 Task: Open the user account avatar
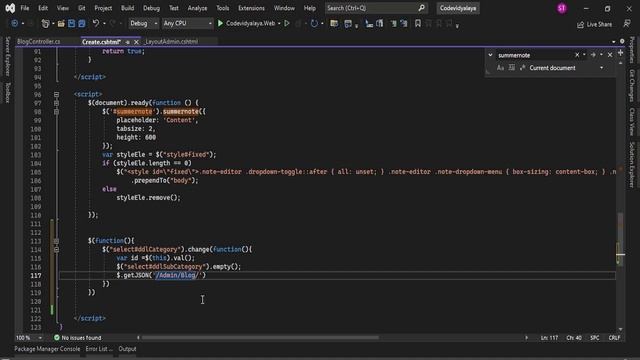(562, 8)
